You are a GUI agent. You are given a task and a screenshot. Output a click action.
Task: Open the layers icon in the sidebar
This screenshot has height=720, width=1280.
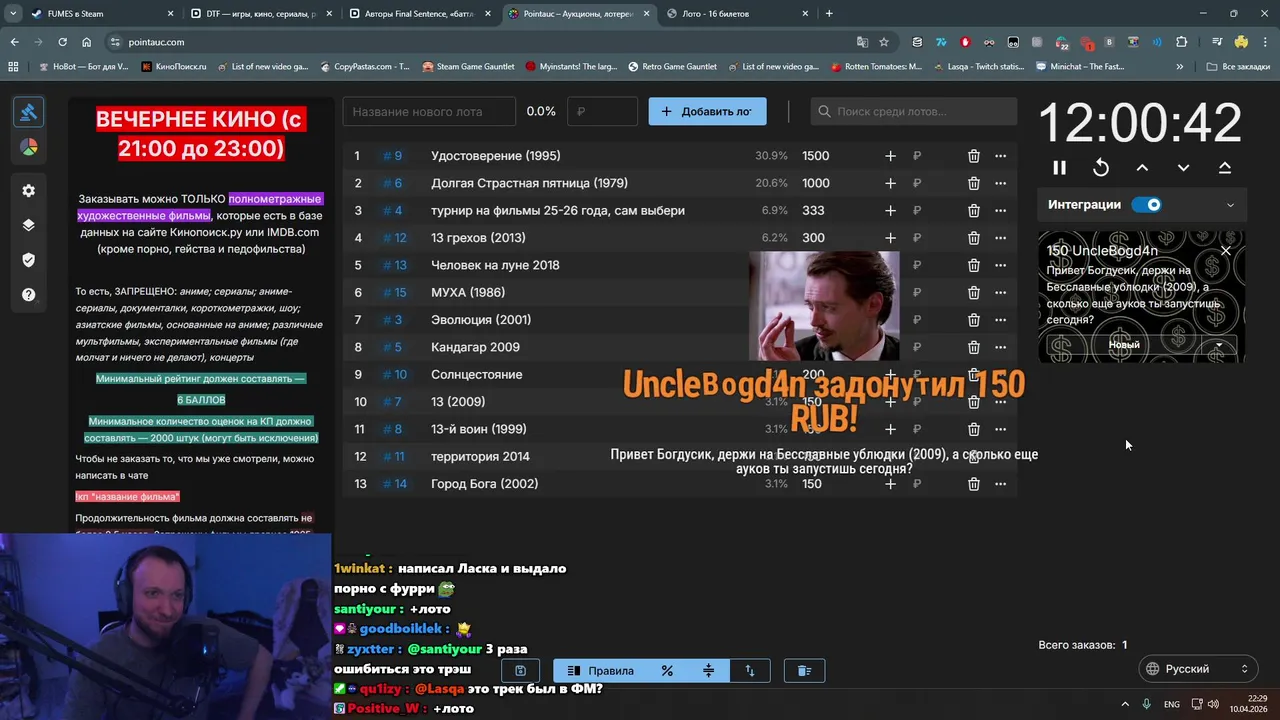pos(28,225)
